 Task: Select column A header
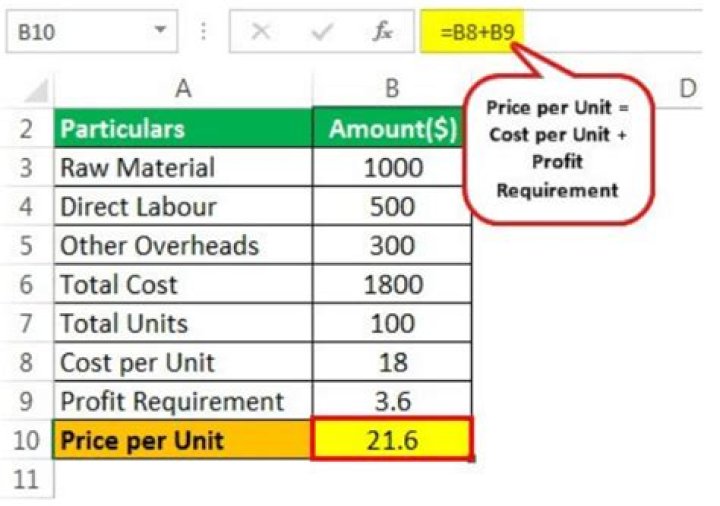[x=183, y=90]
